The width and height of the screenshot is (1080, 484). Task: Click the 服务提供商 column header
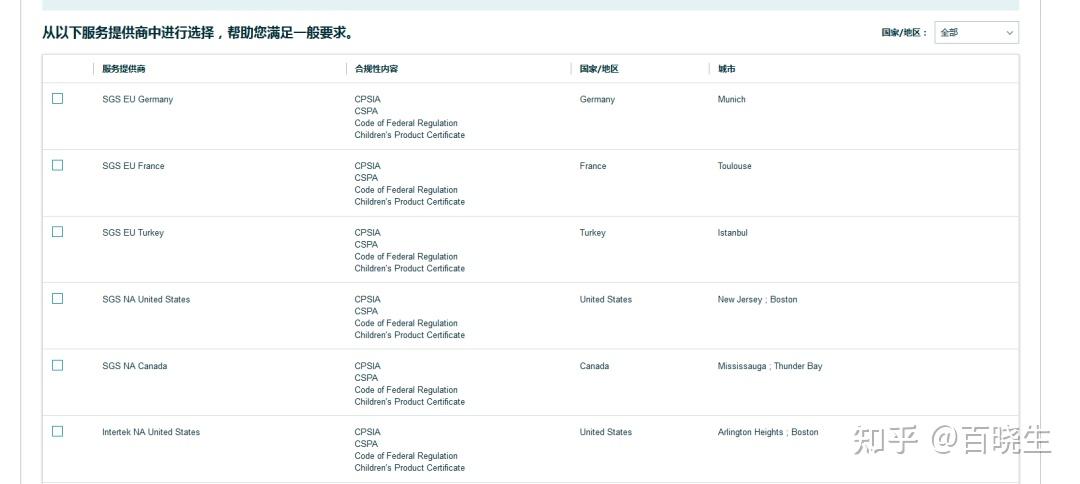coord(124,69)
